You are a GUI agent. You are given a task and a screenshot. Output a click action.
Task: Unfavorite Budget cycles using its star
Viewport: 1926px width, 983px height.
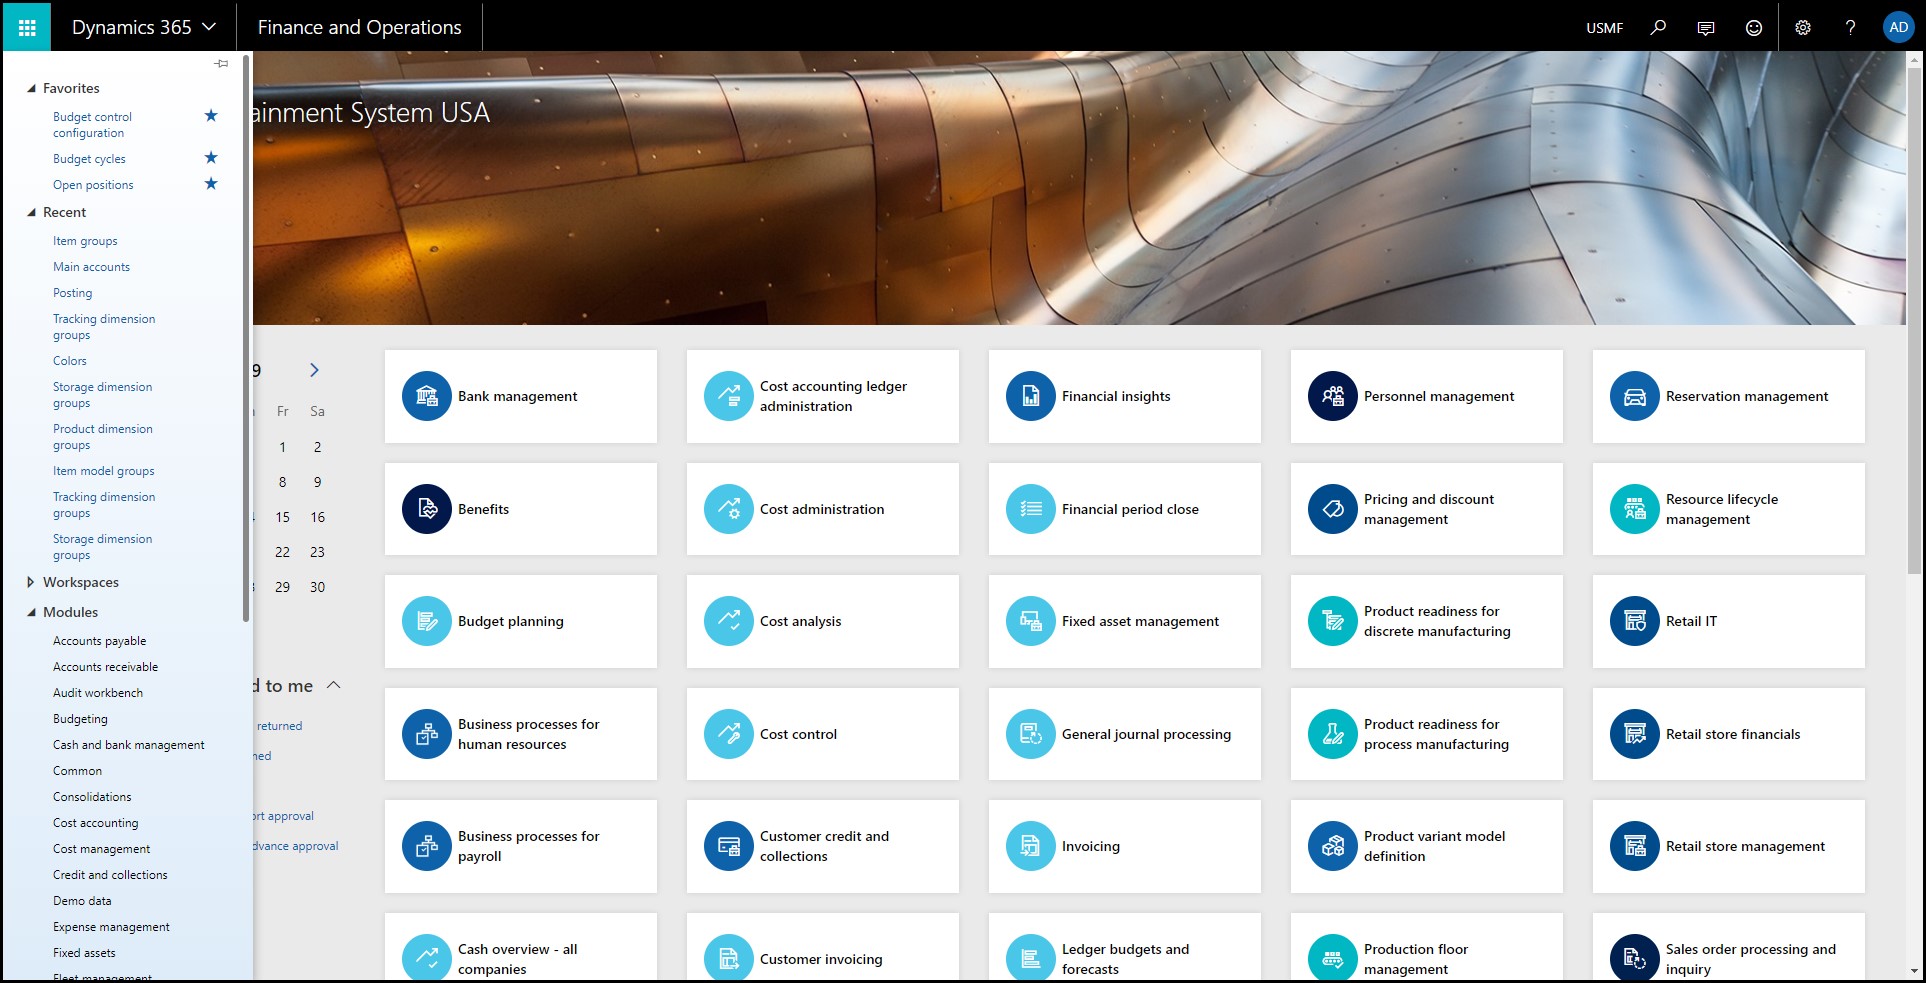(x=211, y=157)
